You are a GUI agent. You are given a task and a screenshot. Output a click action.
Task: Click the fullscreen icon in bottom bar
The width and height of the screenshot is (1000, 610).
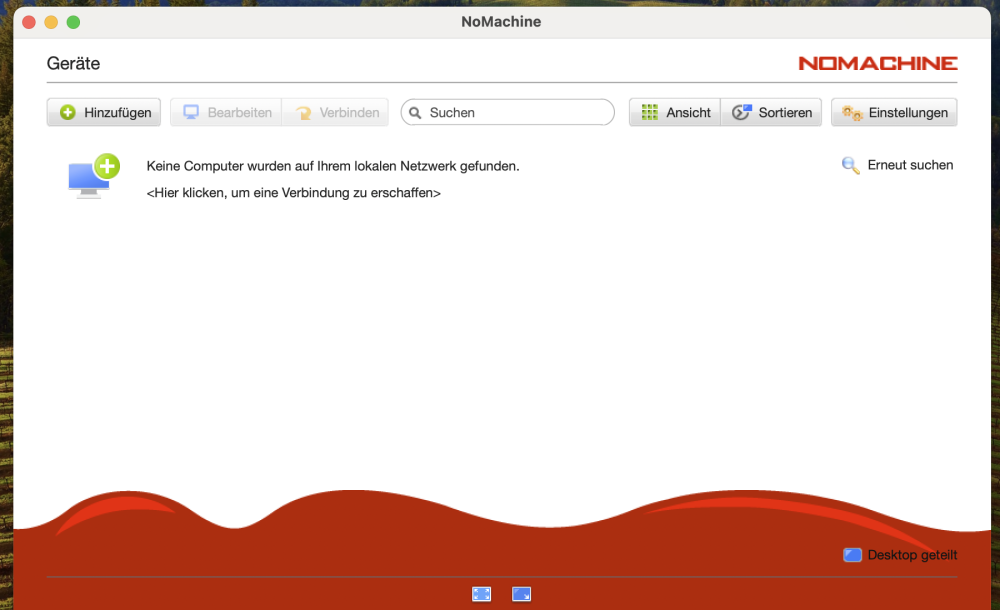click(x=482, y=594)
